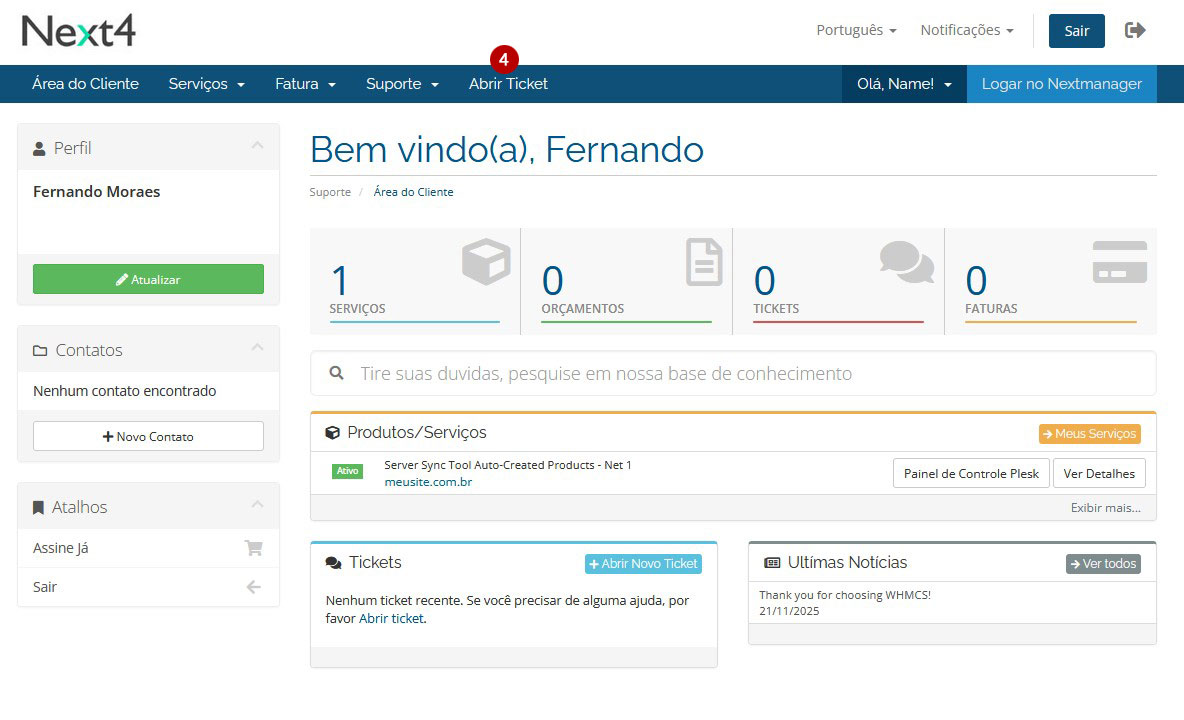Open the meusite.com.br link
This screenshot has height=720, width=1184.
428,482
